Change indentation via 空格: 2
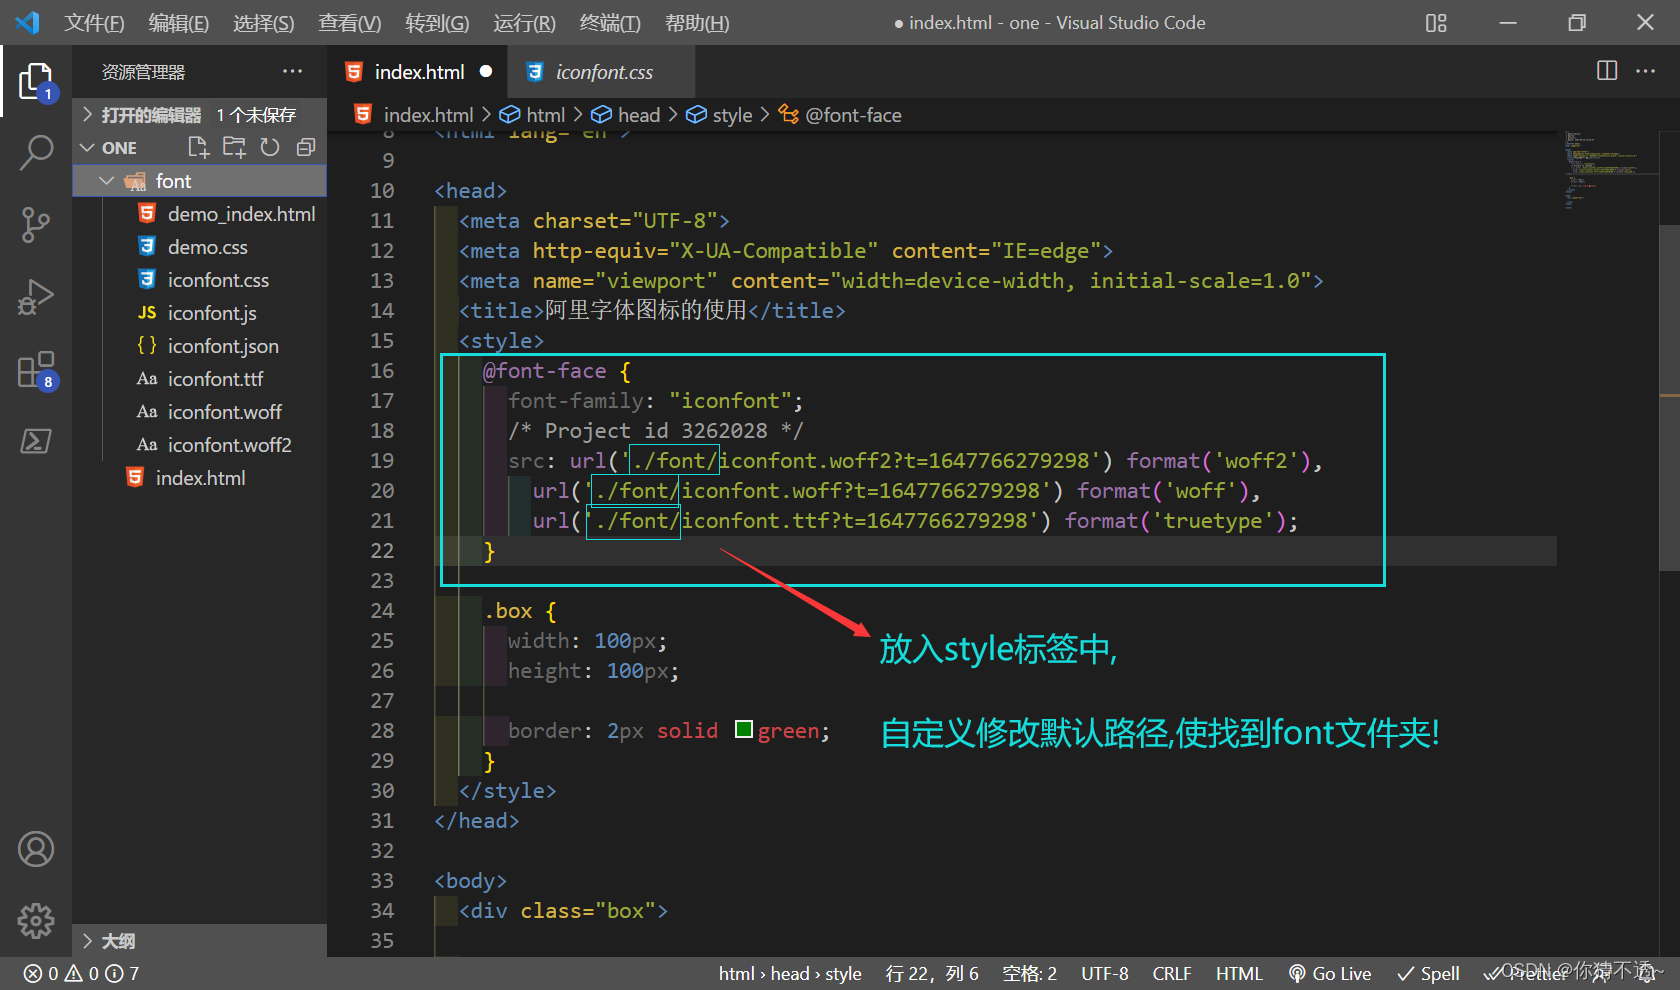1680x990 pixels. 1029,973
